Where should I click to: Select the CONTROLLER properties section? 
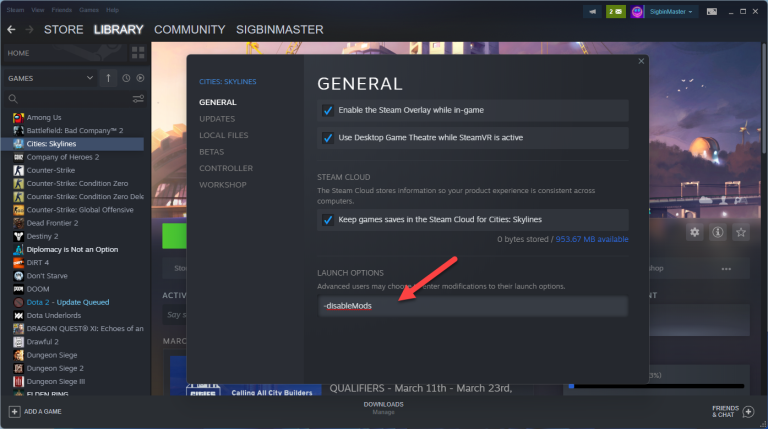point(226,168)
